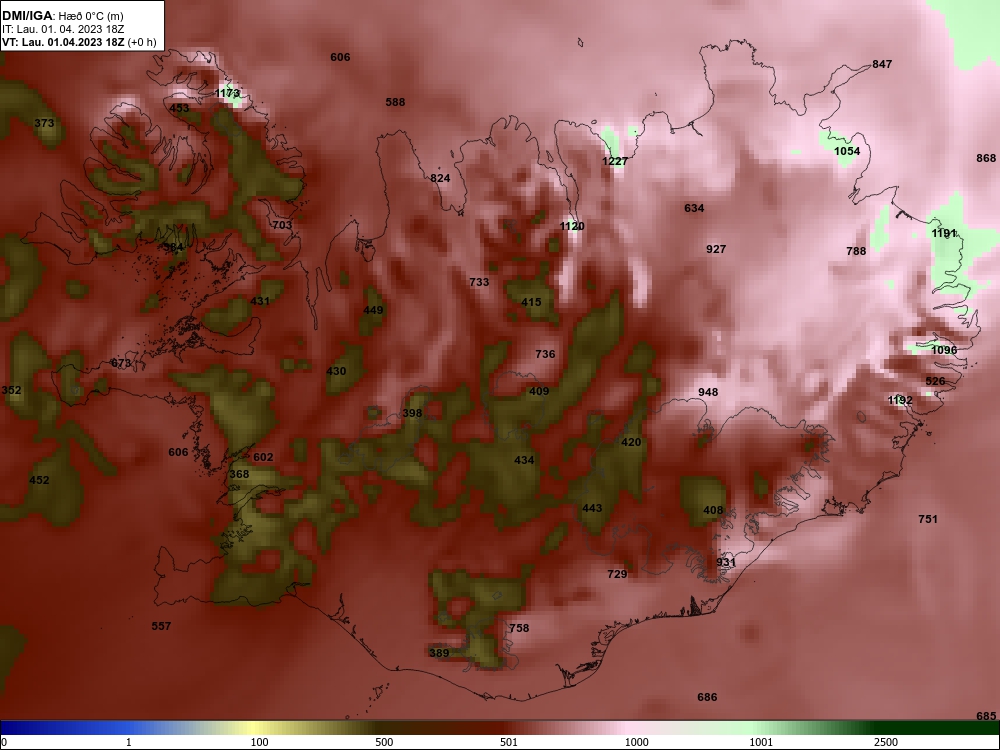The width and height of the screenshot is (1000, 750).
Task: Click the 824 value label
Action: 440,178
